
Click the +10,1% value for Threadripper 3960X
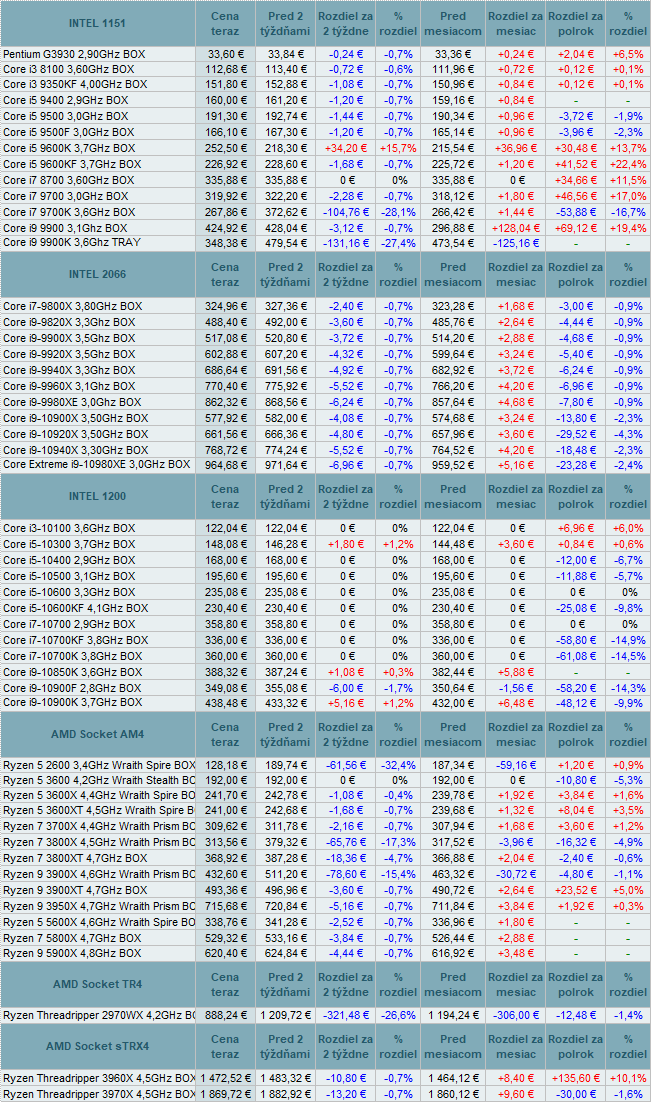tap(629, 1078)
